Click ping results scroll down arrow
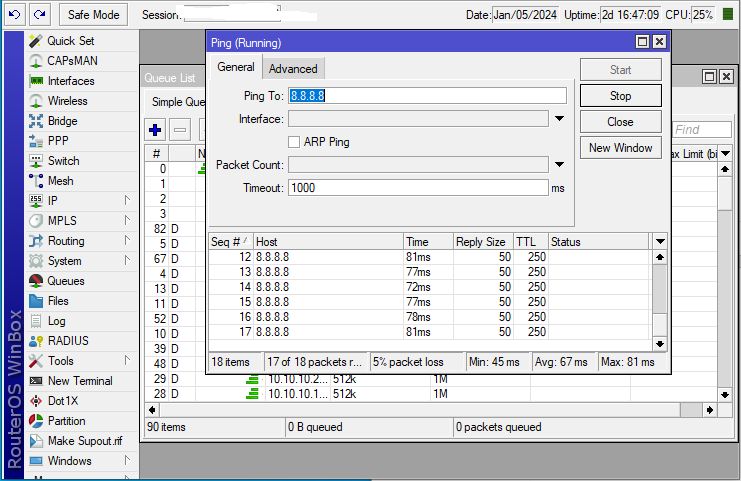Screen dimensions: 741x481 pyautogui.click(x=660, y=344)
